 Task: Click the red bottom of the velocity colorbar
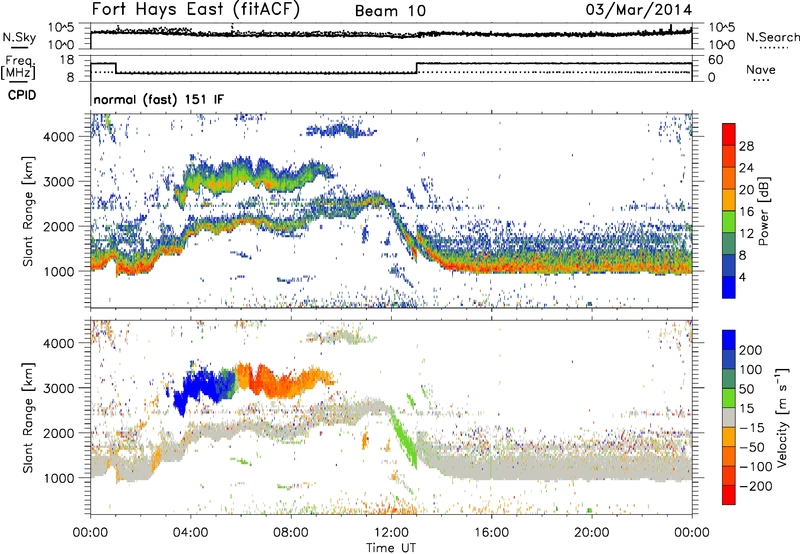729,495
